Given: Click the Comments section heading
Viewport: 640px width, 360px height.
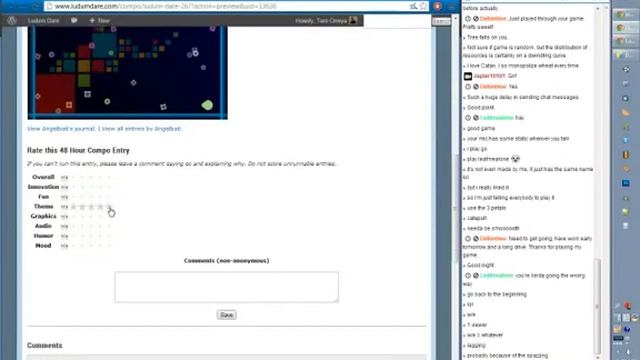Looking at the screenshot, I should point(44,345).
